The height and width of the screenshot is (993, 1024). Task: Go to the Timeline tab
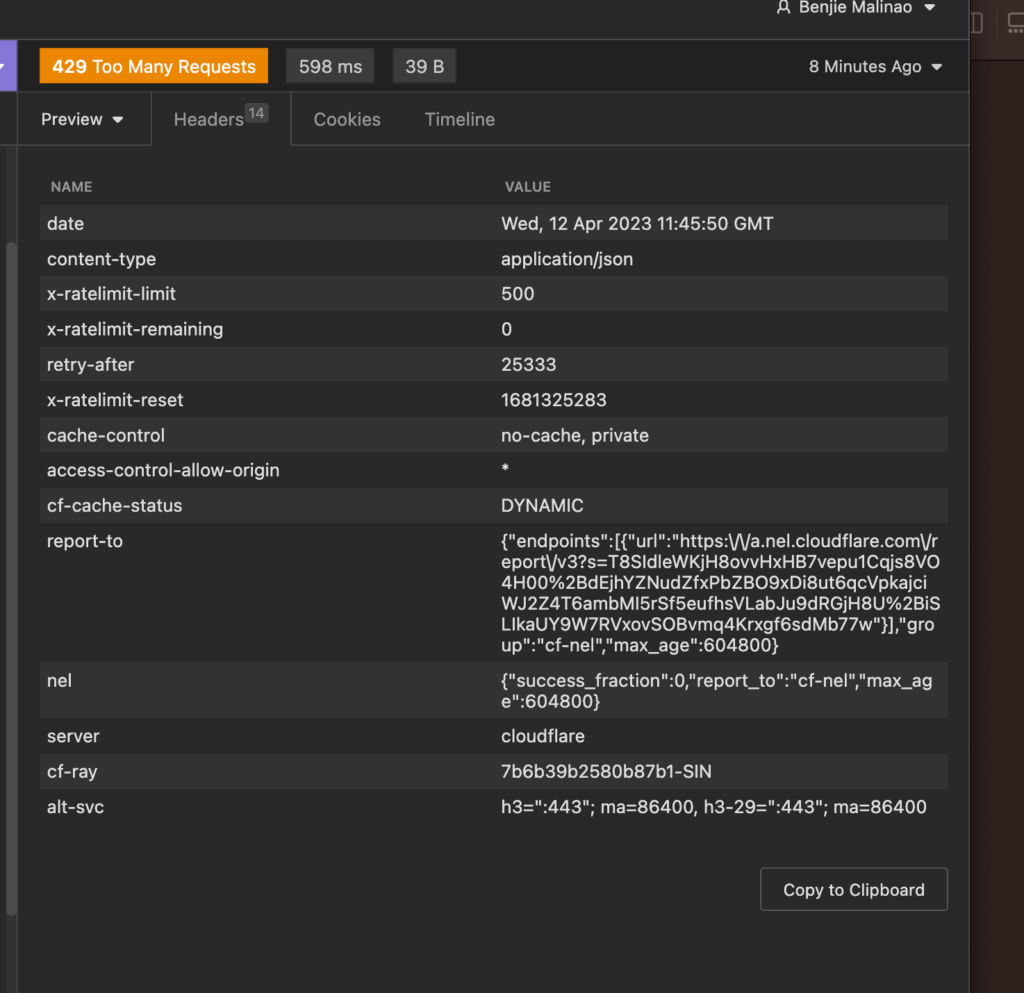click(x=459, y=119)
